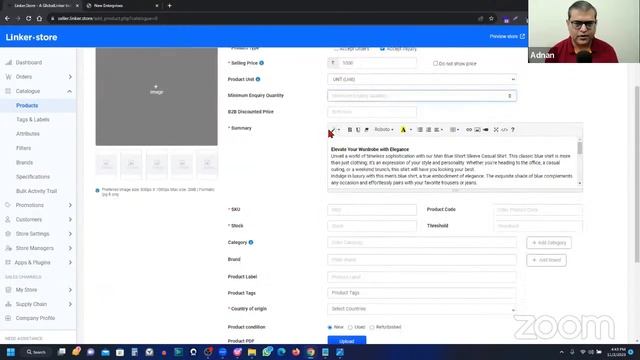Open the Brands page
Viewport: 640px width, 360px height.
click(x=24, y=162)
